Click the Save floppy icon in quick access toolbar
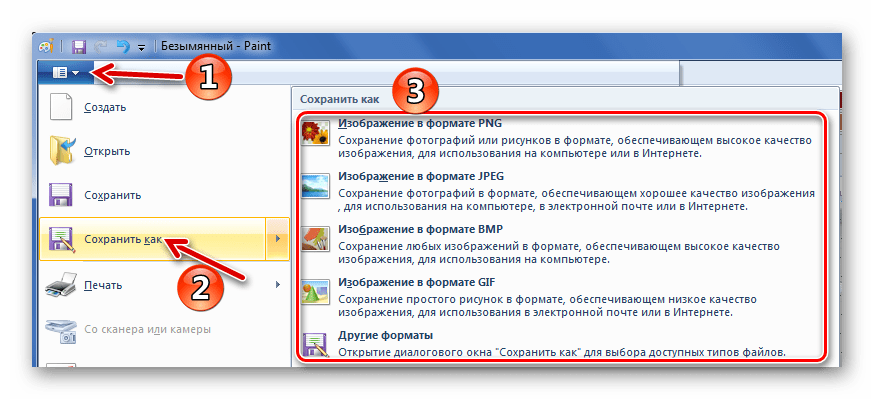The height and width of the screenshot is (399, 874). pos(80,46)
